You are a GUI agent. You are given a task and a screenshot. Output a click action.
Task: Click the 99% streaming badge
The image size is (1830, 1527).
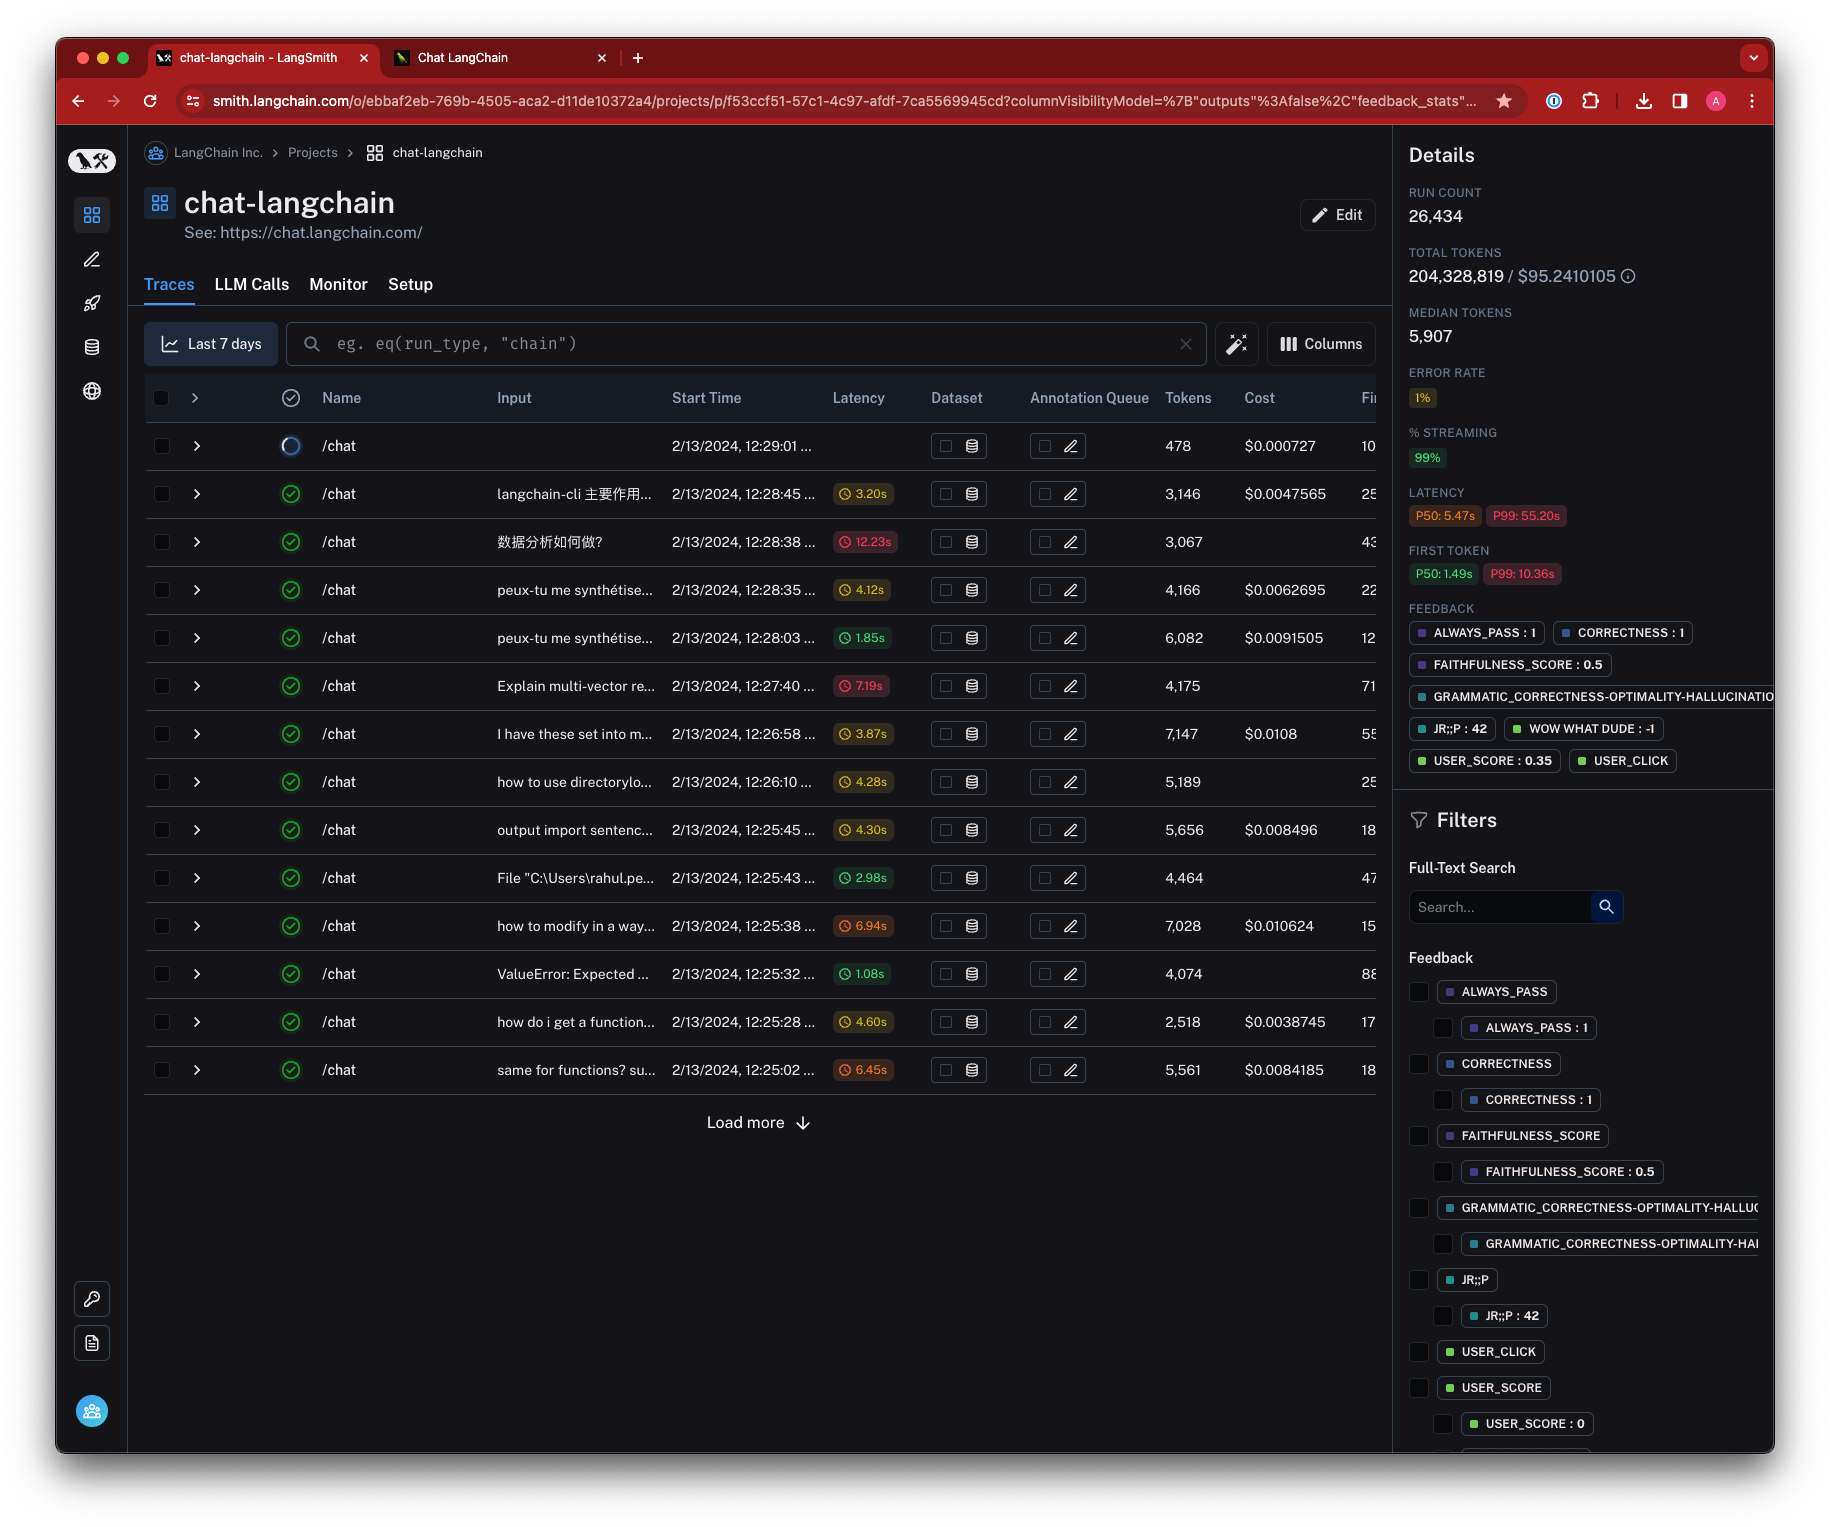click(1427, 458)
